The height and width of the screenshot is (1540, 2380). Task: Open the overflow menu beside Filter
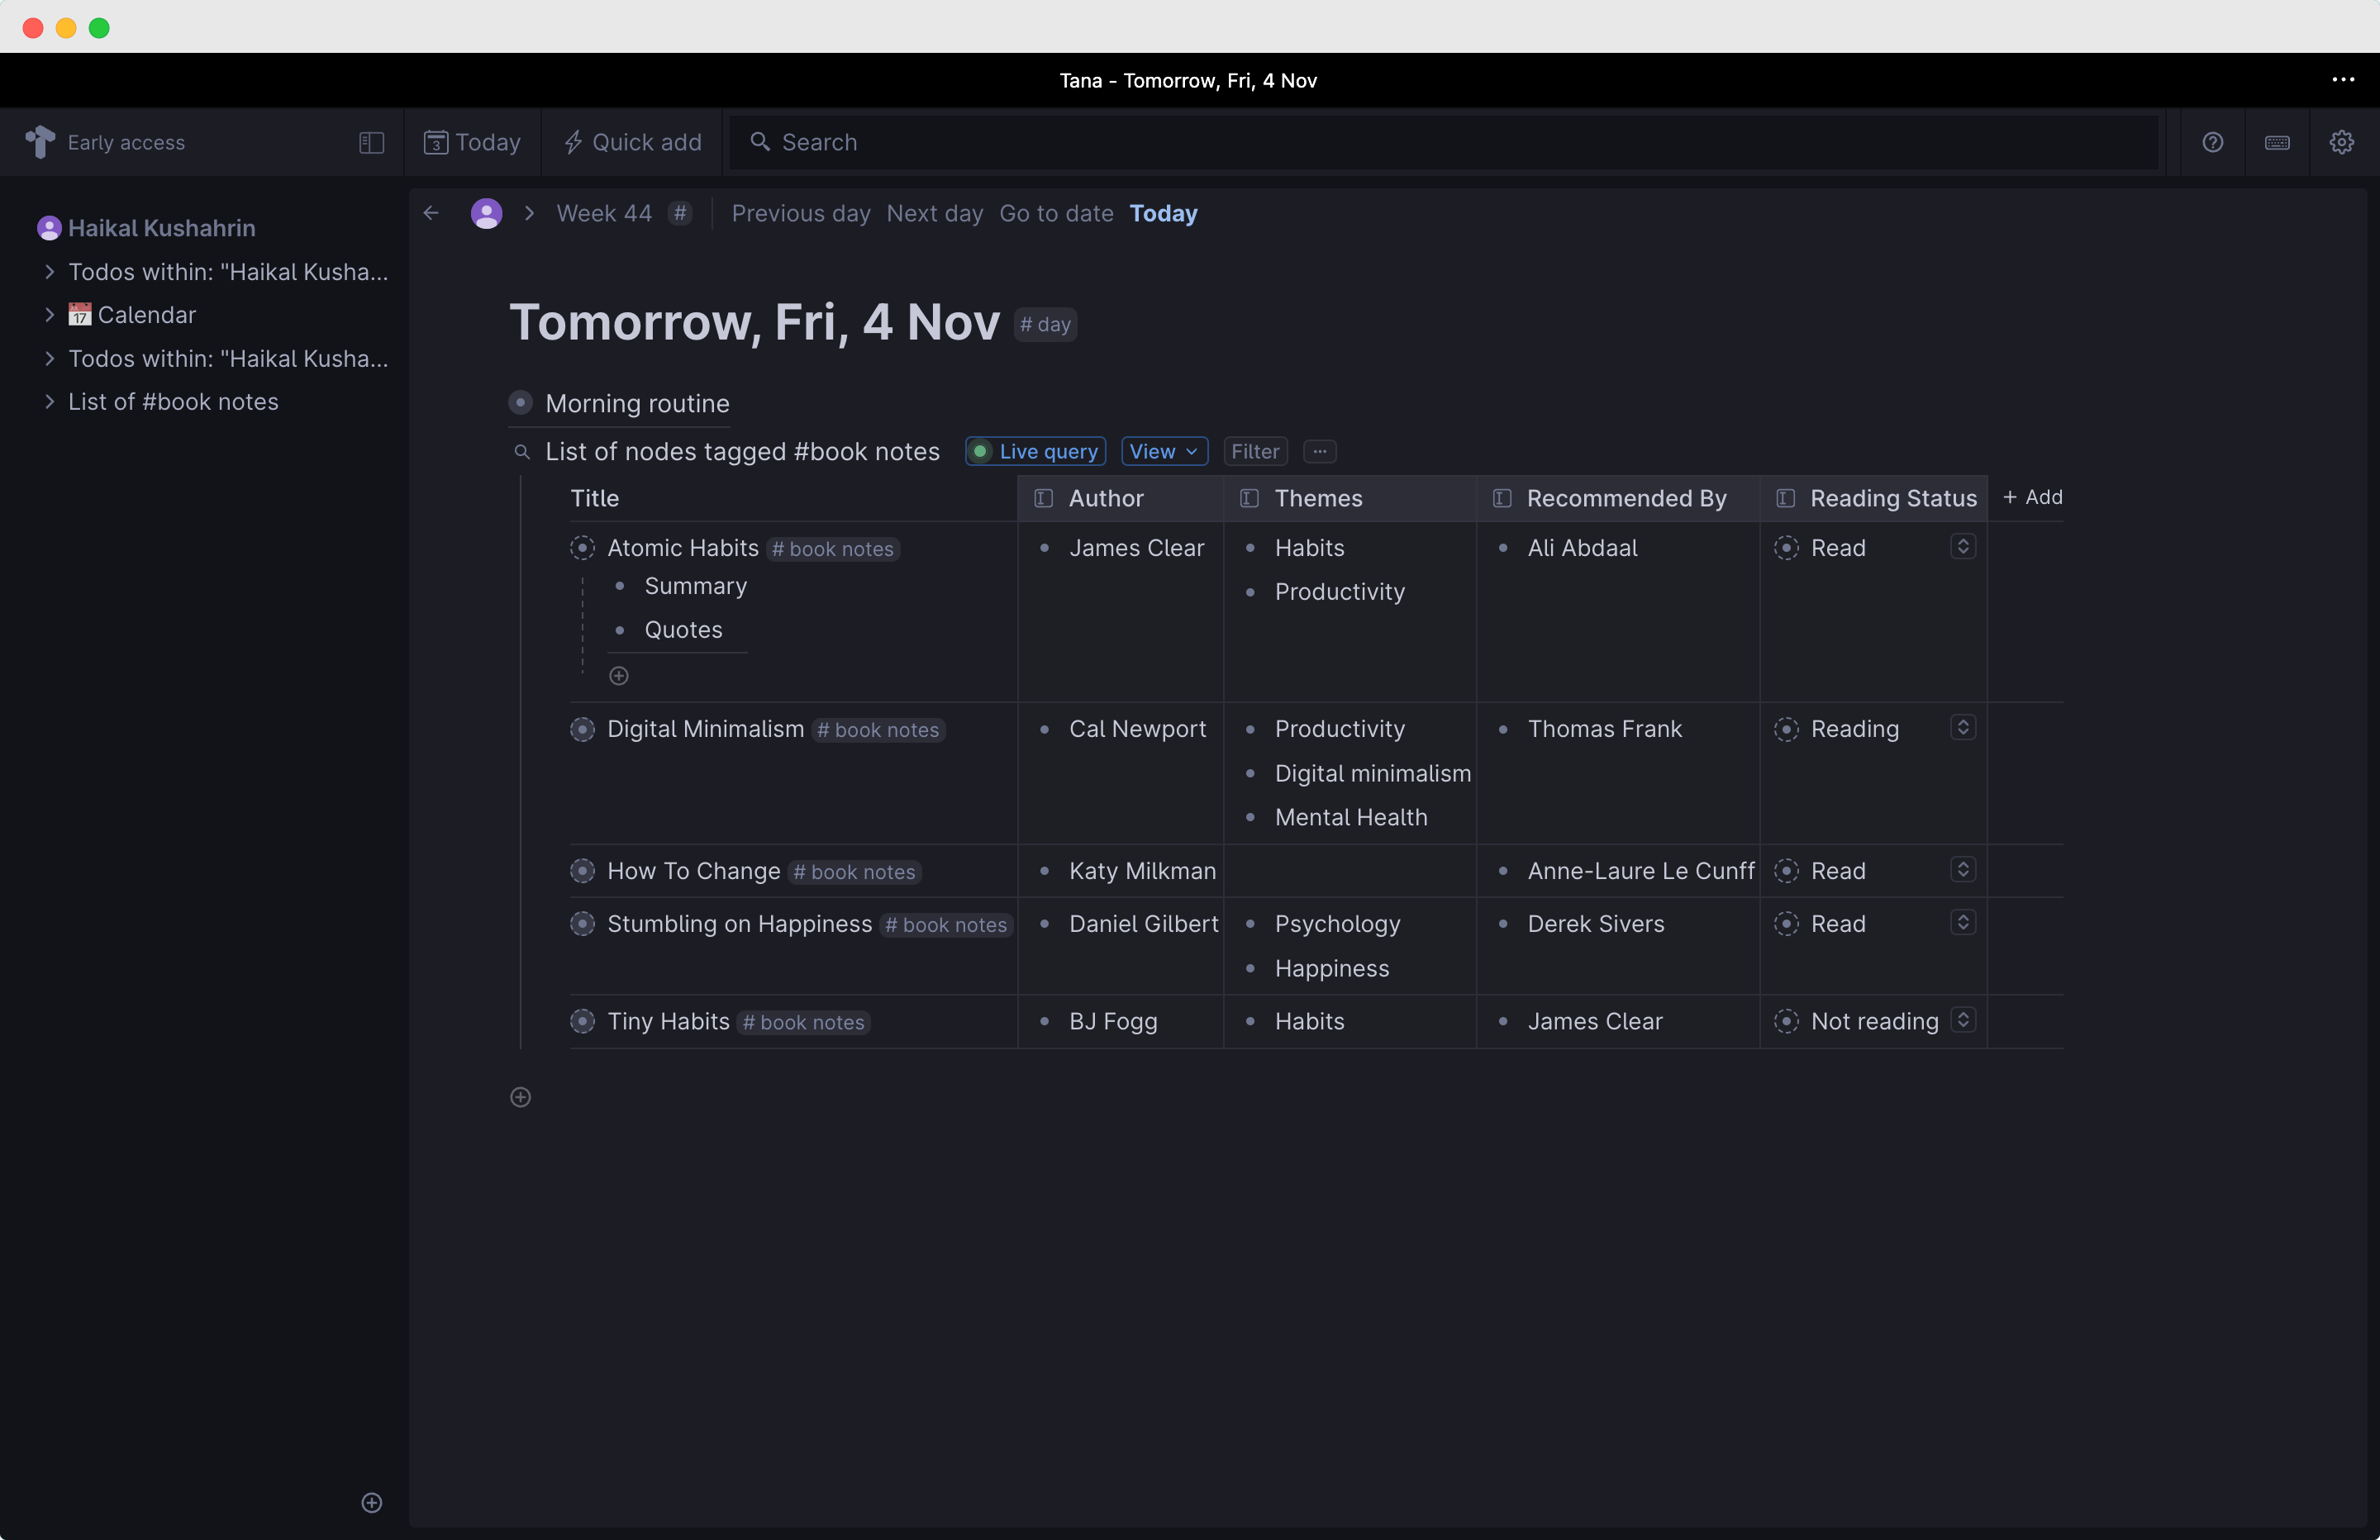point(1320,451)
